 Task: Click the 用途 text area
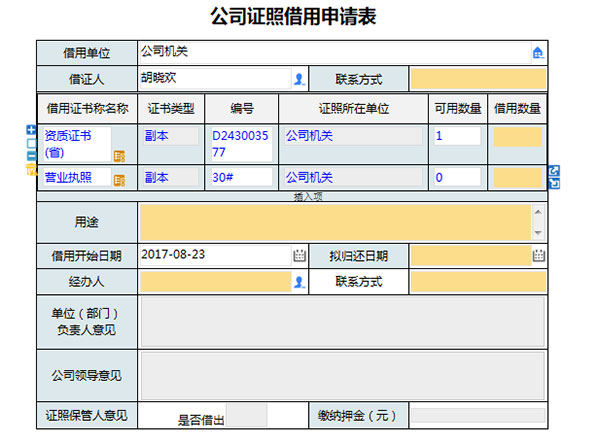point(336,222)
